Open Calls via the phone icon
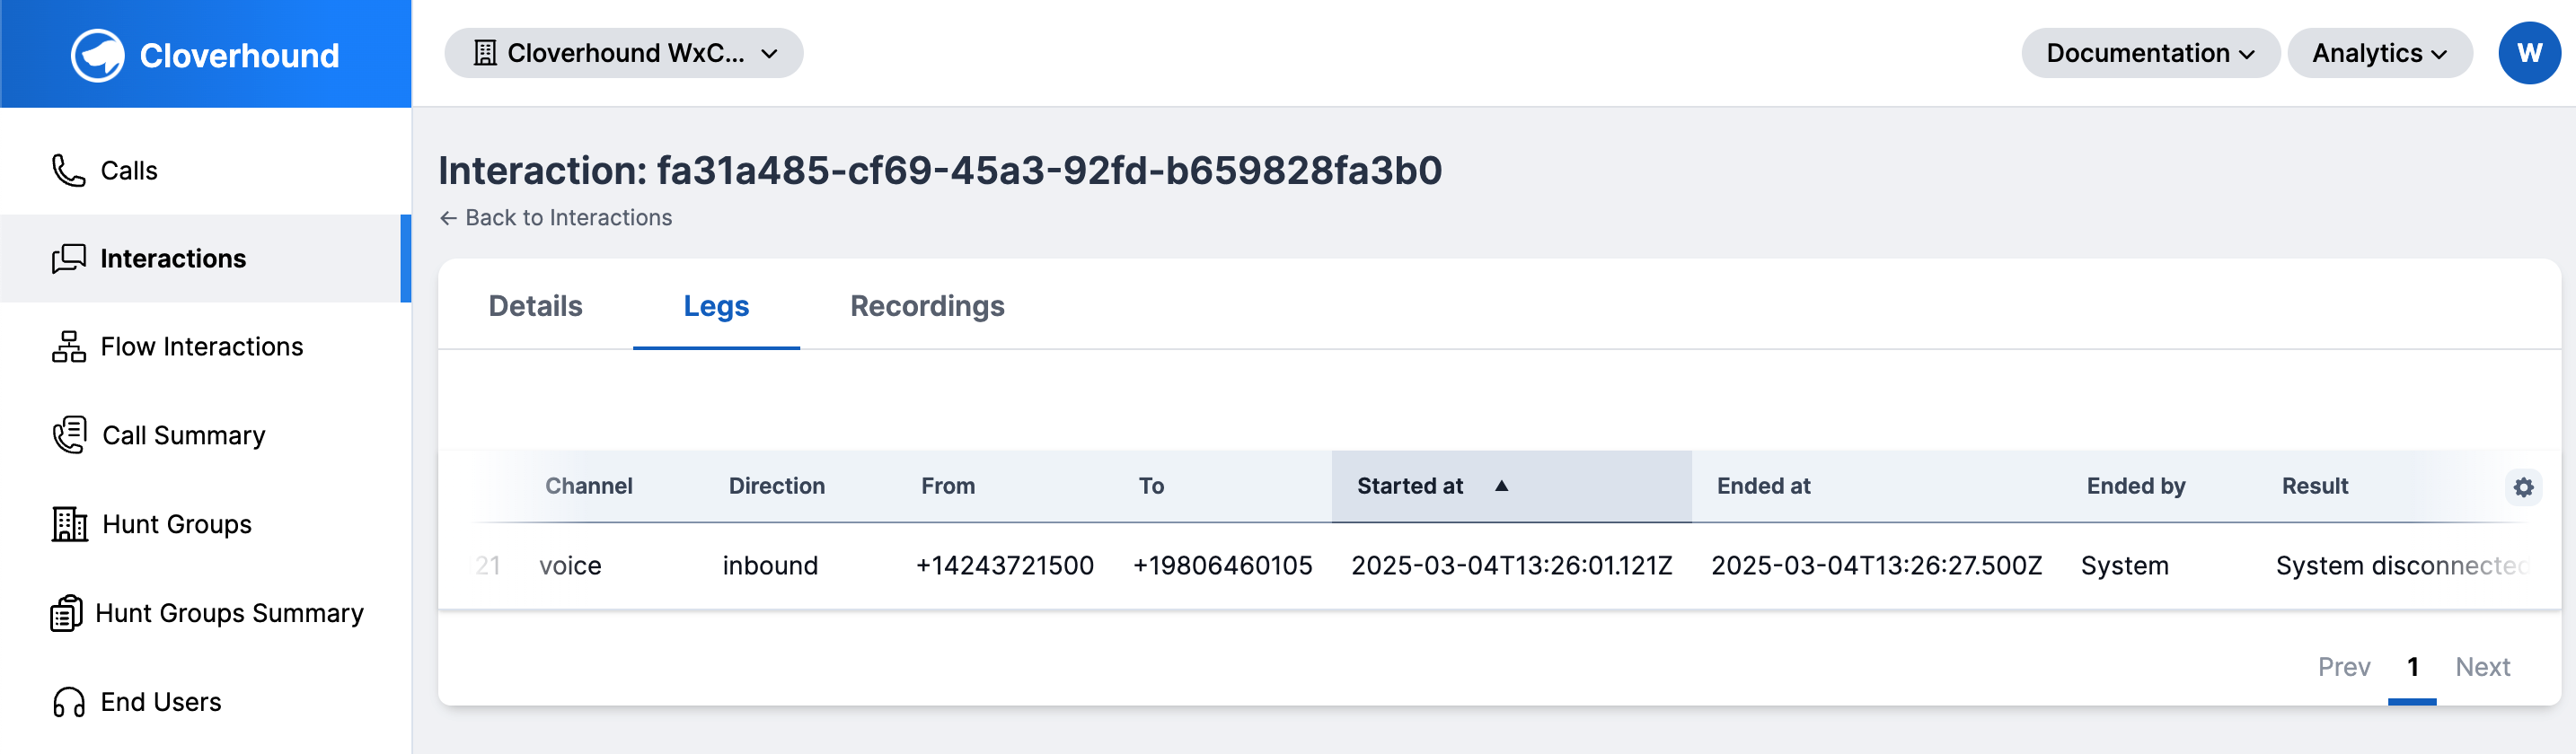This screenshot has width=2576, height=754. 68,171
